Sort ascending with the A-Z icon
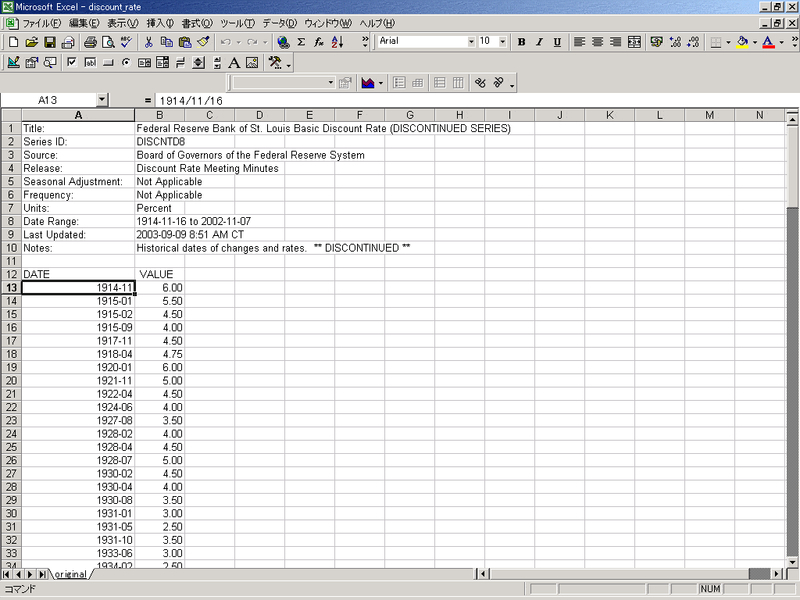This screenshot has height=600, width=800. tap(337, 42)
